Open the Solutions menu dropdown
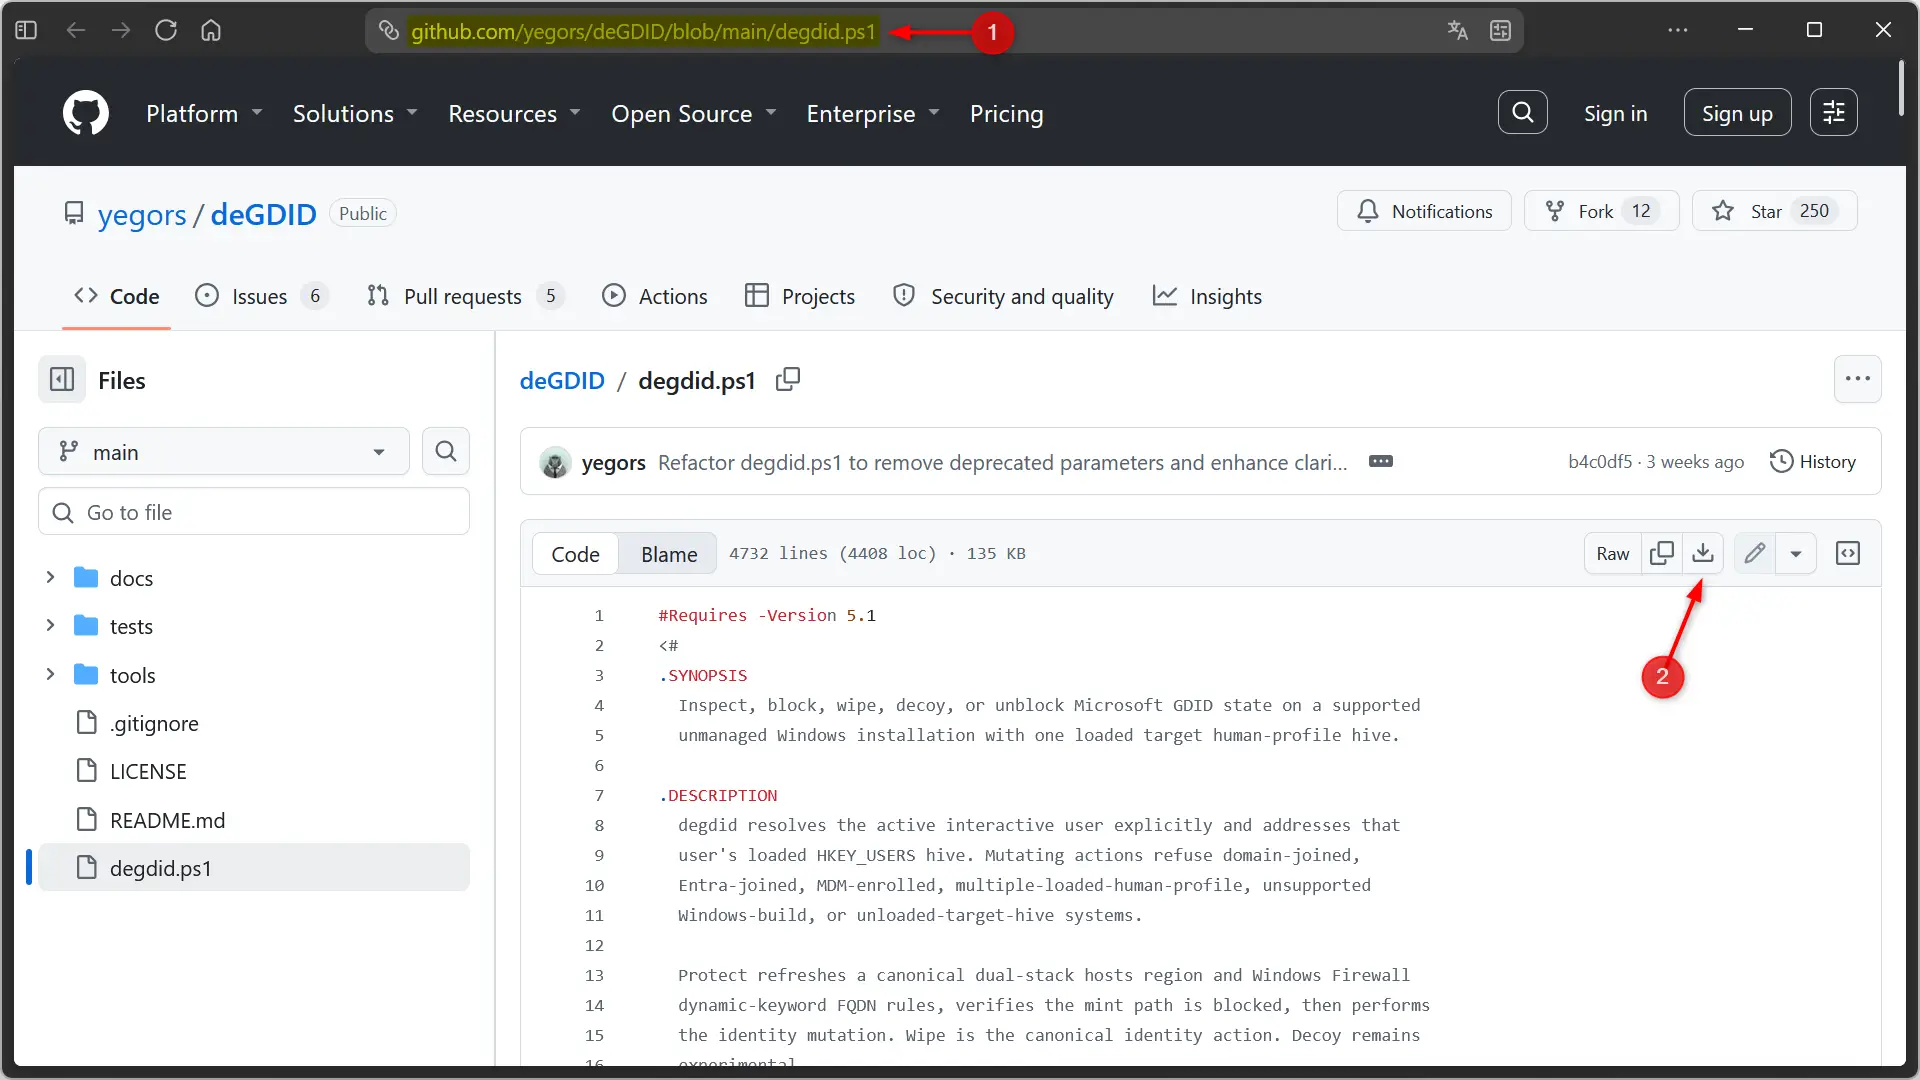1920x1080 pixels. (355, 114)
